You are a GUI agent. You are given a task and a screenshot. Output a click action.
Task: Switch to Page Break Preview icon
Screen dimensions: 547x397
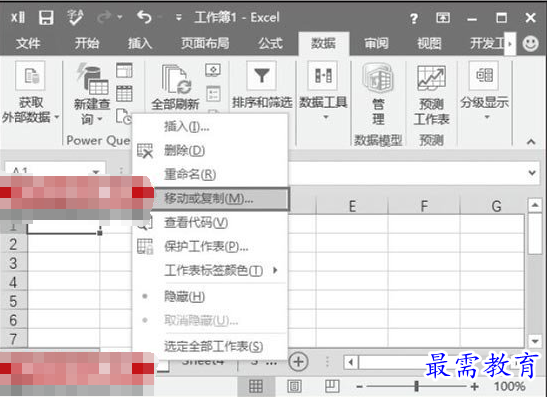pyautogui.click(x=332, y=386)
